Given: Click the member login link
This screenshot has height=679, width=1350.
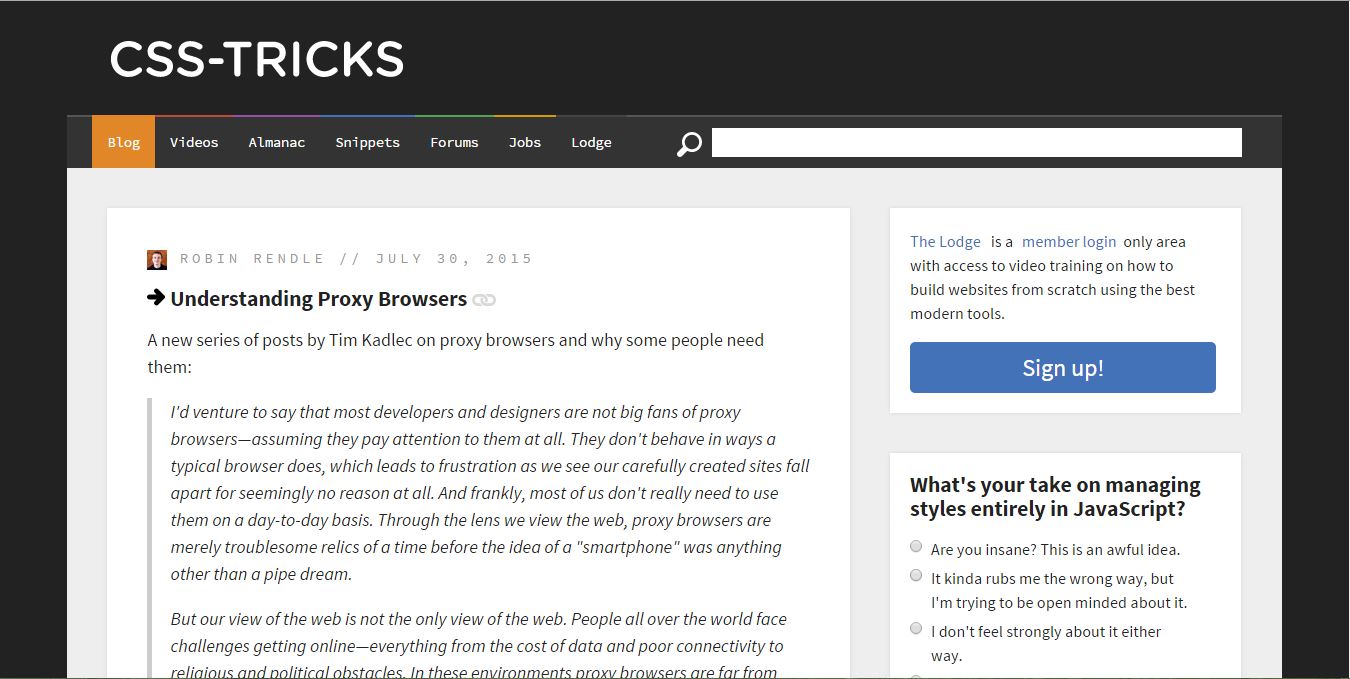Looking at the screenshot, I should click(x=1069, y=241).
